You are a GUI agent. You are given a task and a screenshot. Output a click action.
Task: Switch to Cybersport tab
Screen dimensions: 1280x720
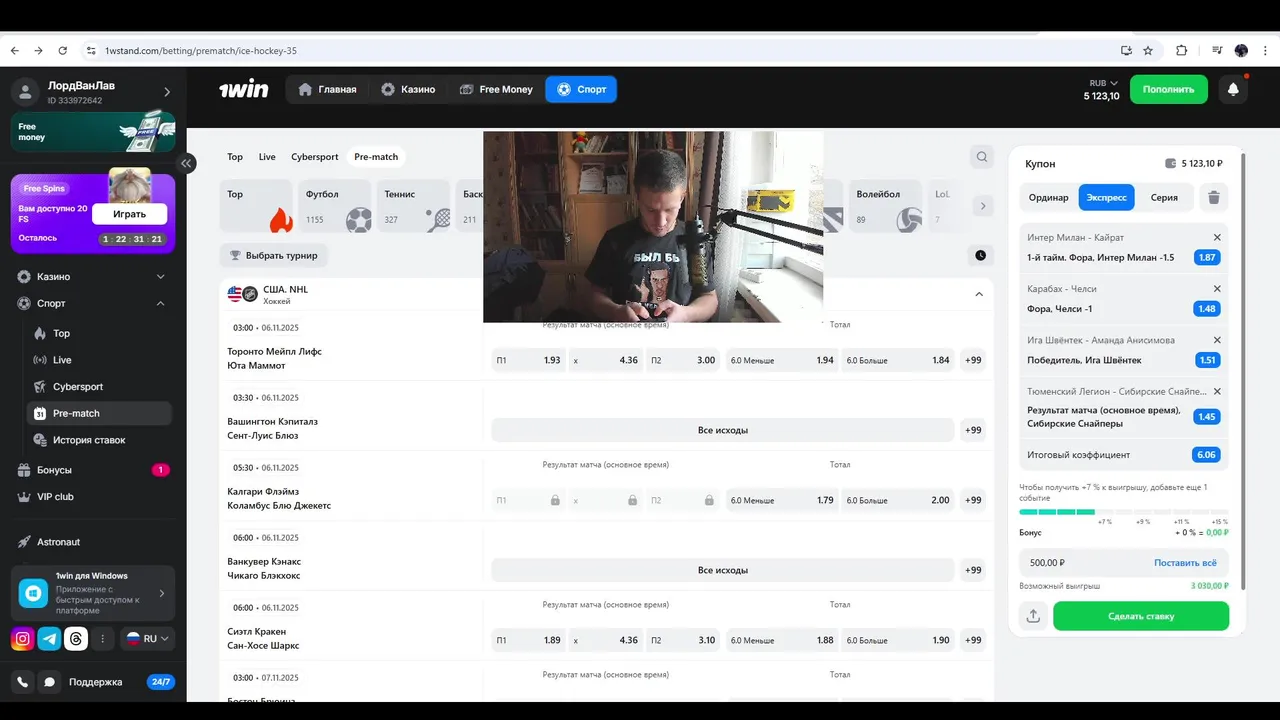pyautogui.click(x=315, y=157)
